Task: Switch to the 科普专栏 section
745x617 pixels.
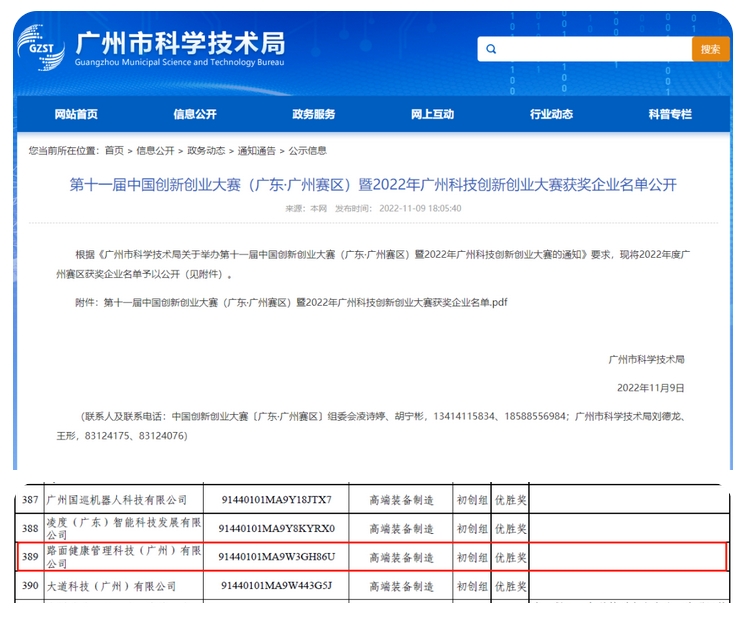Action: point(669,114)
